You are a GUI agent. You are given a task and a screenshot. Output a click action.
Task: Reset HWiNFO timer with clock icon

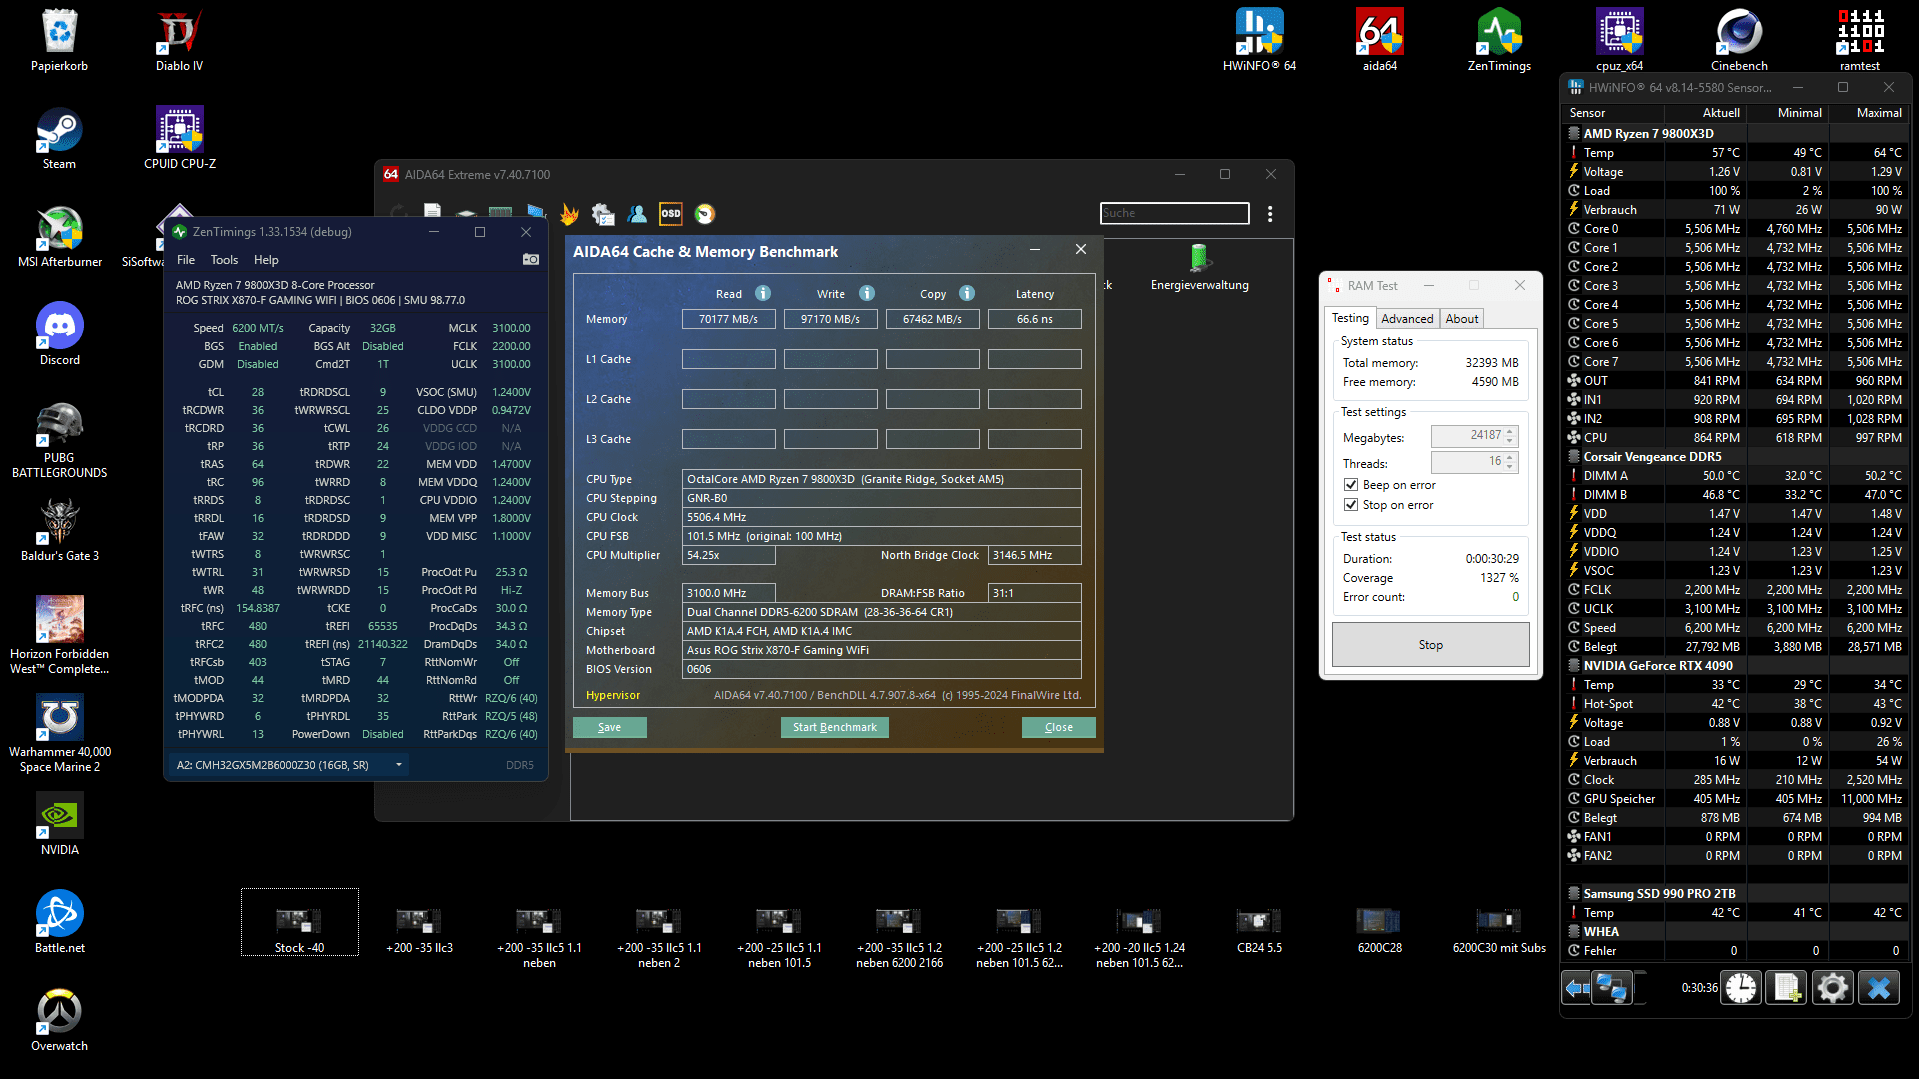tap(1741, 988)
